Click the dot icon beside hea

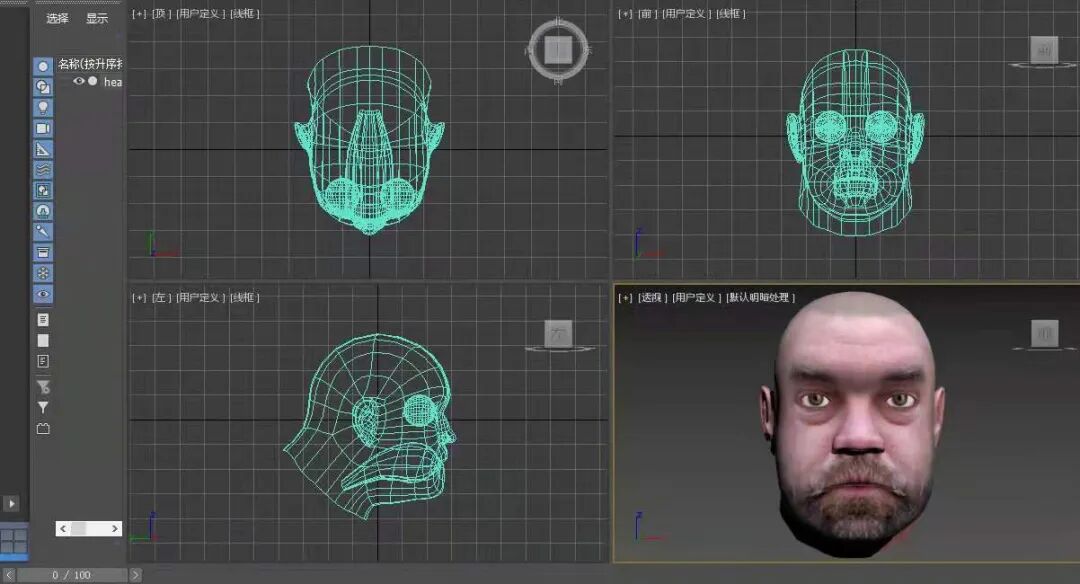coord(92,81)
